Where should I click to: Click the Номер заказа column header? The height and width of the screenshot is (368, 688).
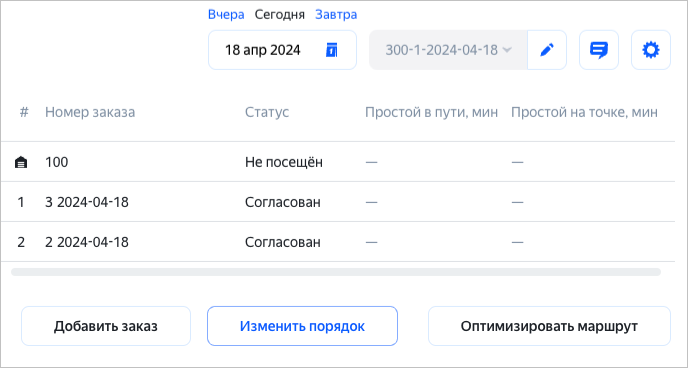tap(90, 112)
